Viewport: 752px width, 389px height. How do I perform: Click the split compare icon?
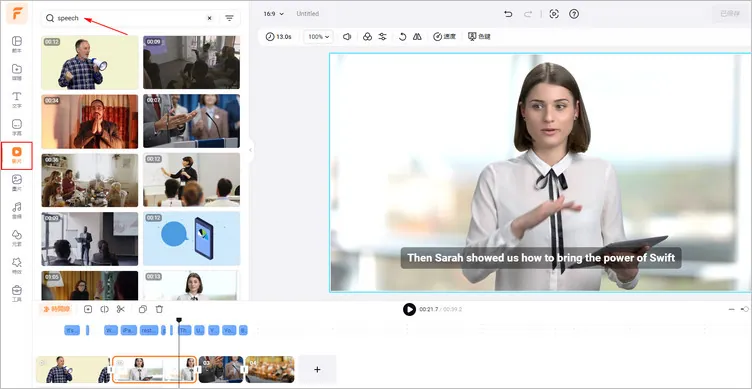click(105, 309)
